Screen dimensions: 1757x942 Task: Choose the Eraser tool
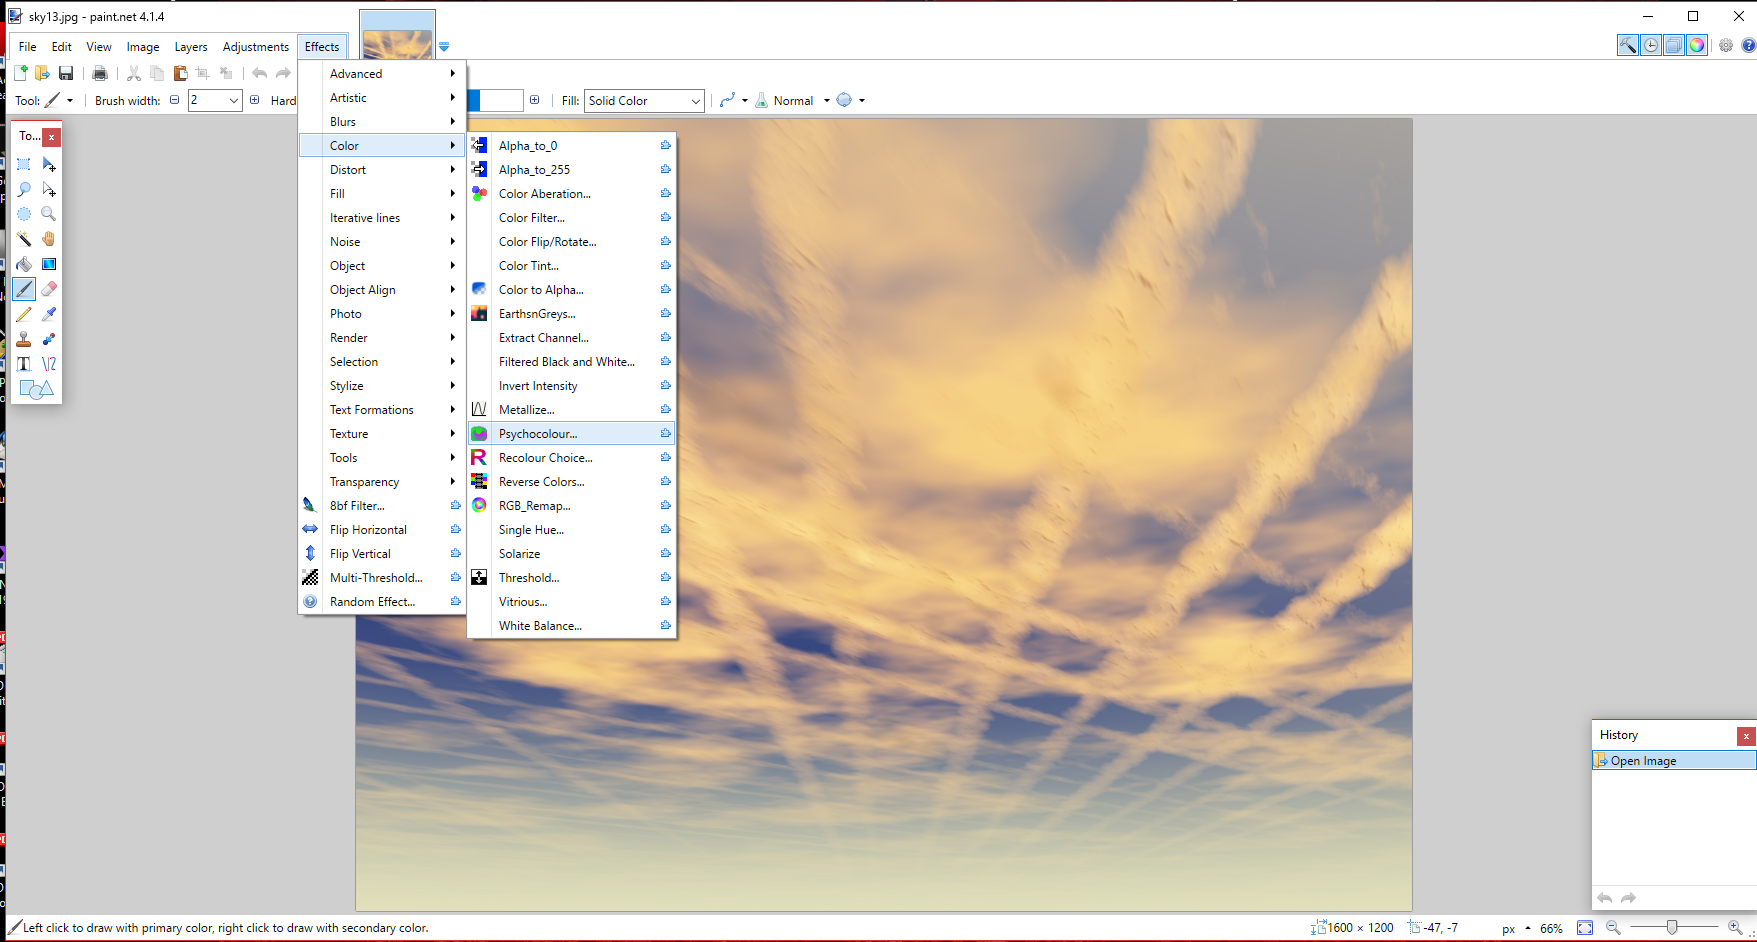[49, 289]
